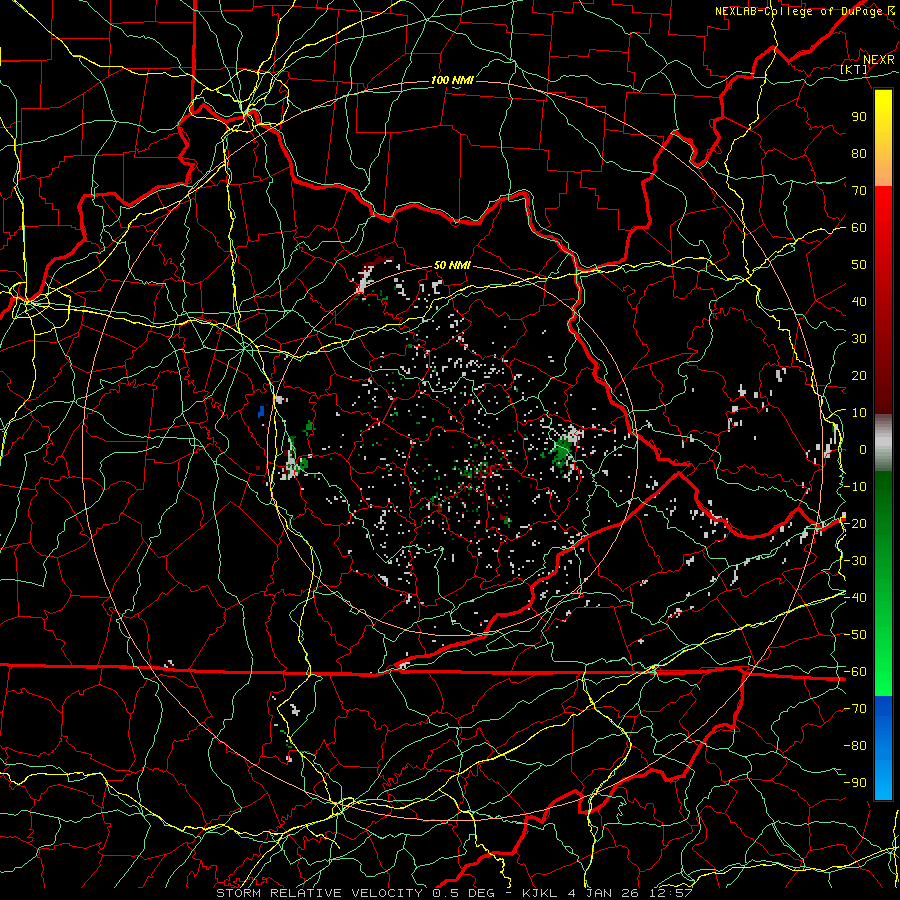Click the green segment of the color bar
This screenshot has height=900, width=900.
pyautogui.click(x=883, y=583)
